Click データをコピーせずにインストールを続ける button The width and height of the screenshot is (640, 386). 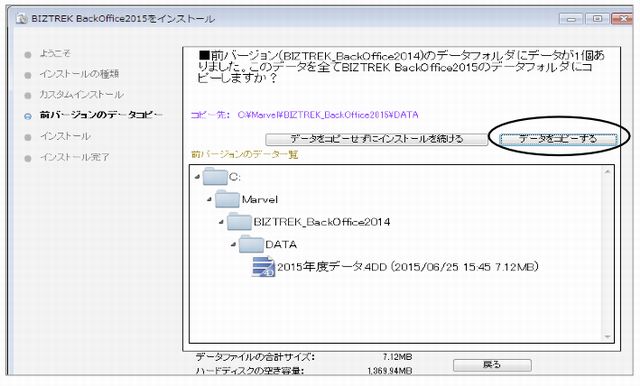click(x=376, y=139)
